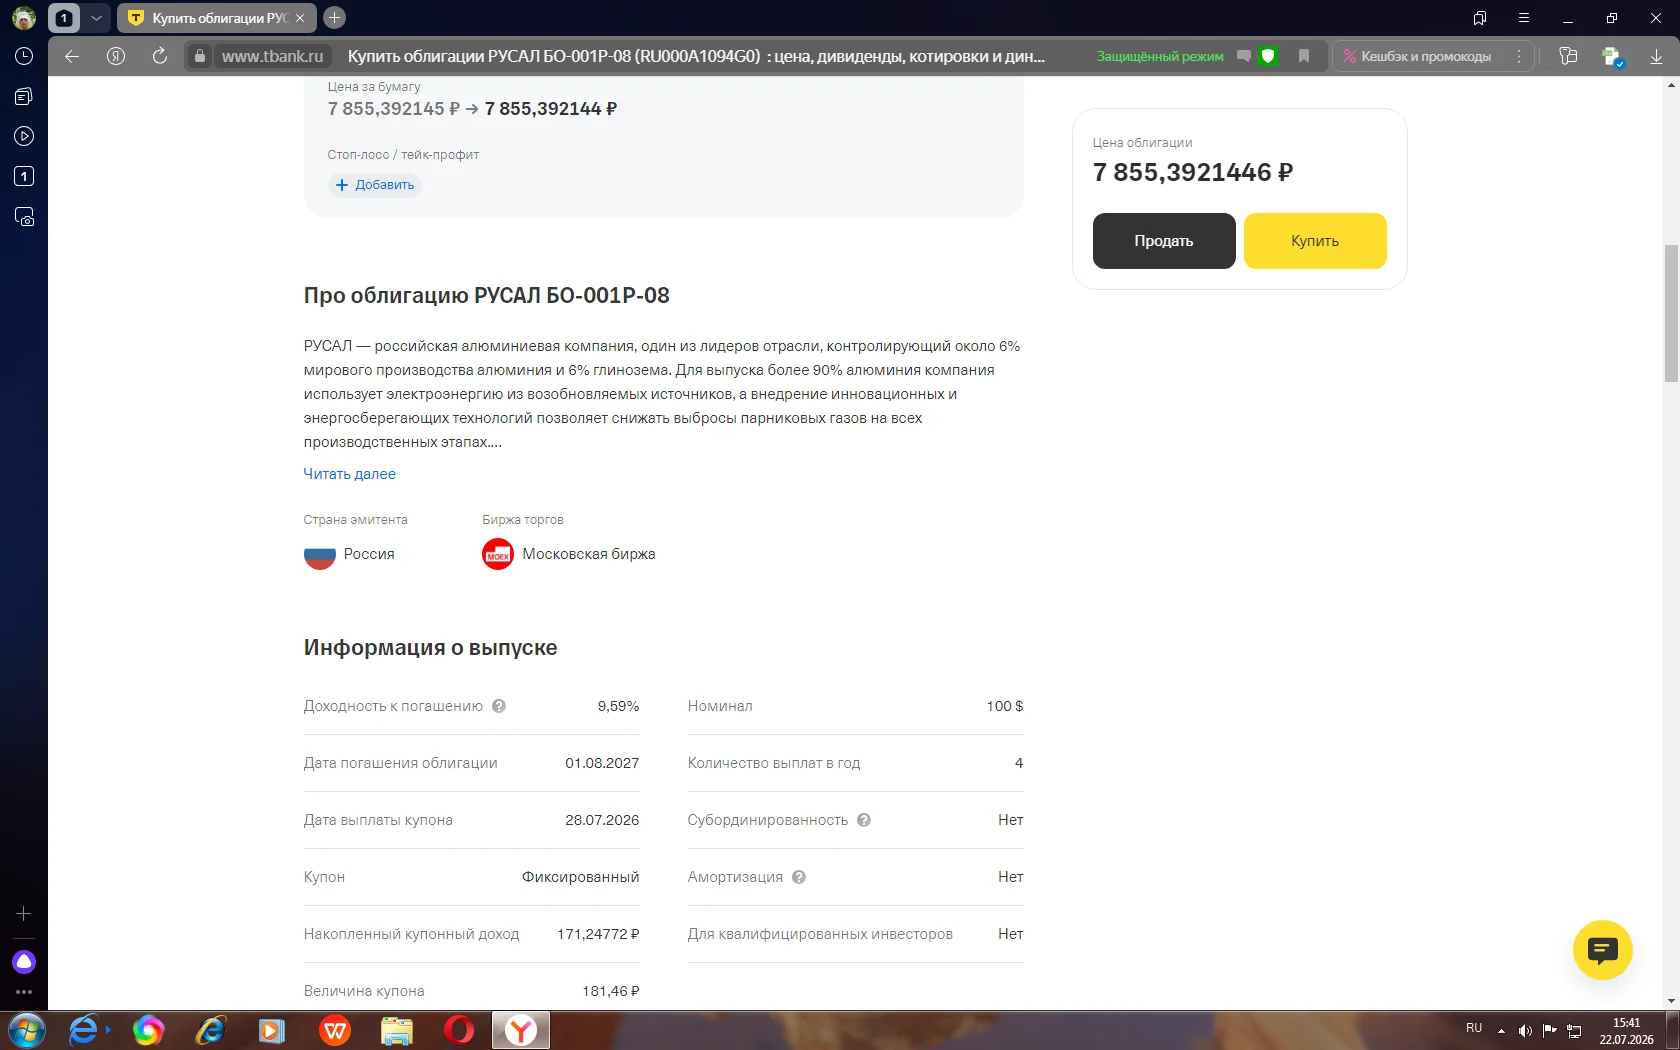Open site reviews speech bubble icon
The width and height of the screenshot is (1680, 1050).
(x=1244, y=56)
